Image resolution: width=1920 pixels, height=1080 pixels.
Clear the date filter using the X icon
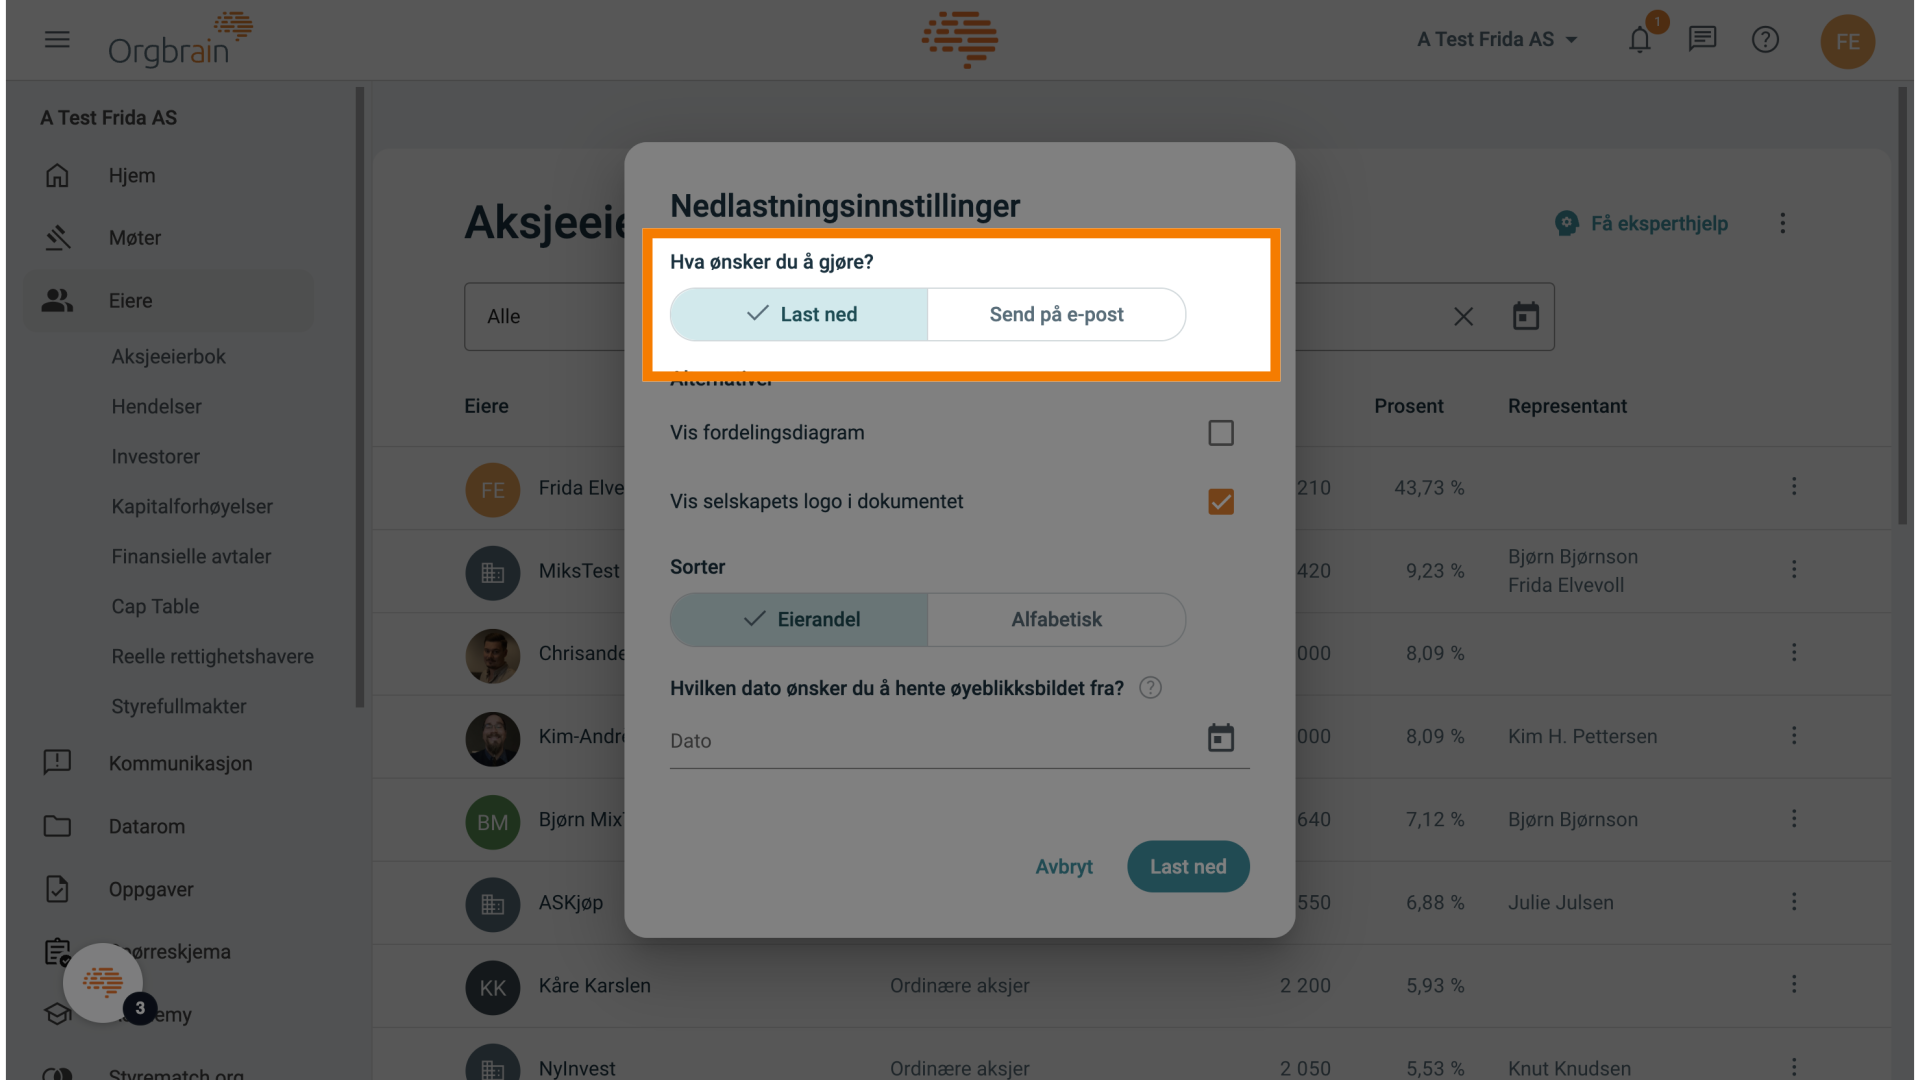coord(1463,316)
